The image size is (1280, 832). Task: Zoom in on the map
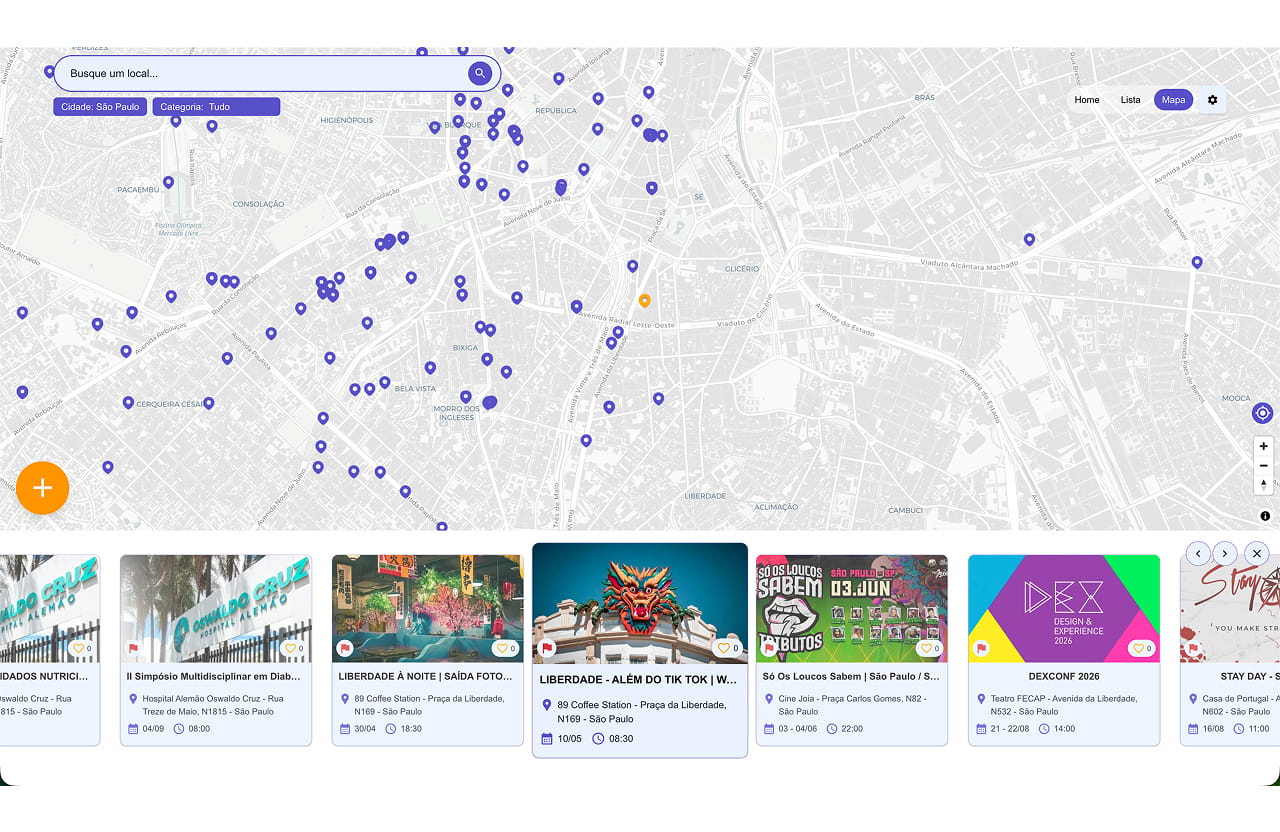pyautogui.click(x=1264, y=446)
